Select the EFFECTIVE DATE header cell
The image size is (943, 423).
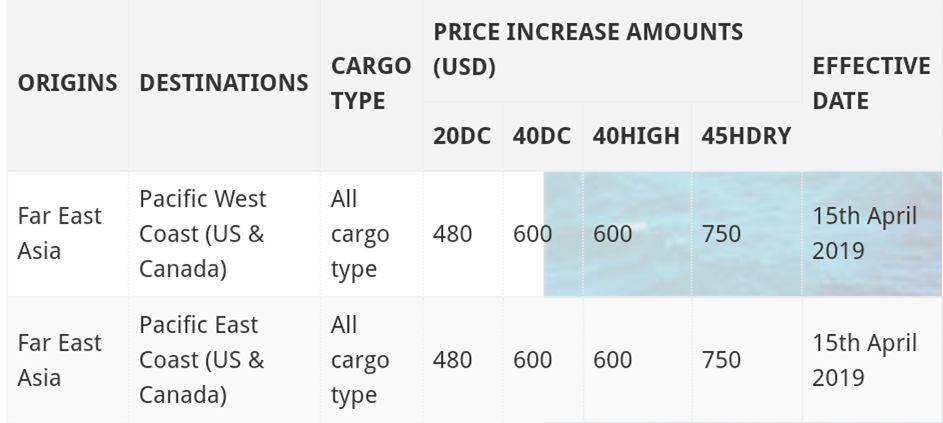point(871,83)
